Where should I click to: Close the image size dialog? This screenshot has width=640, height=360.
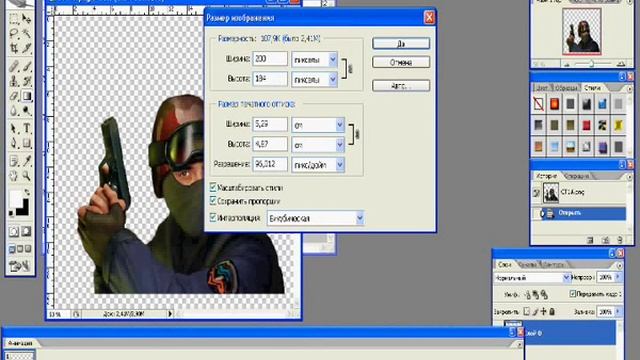[x=429, y=18]
